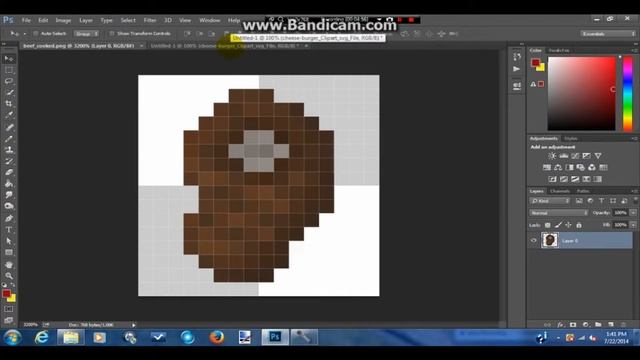Delete layer trash icon

point(623,324)
